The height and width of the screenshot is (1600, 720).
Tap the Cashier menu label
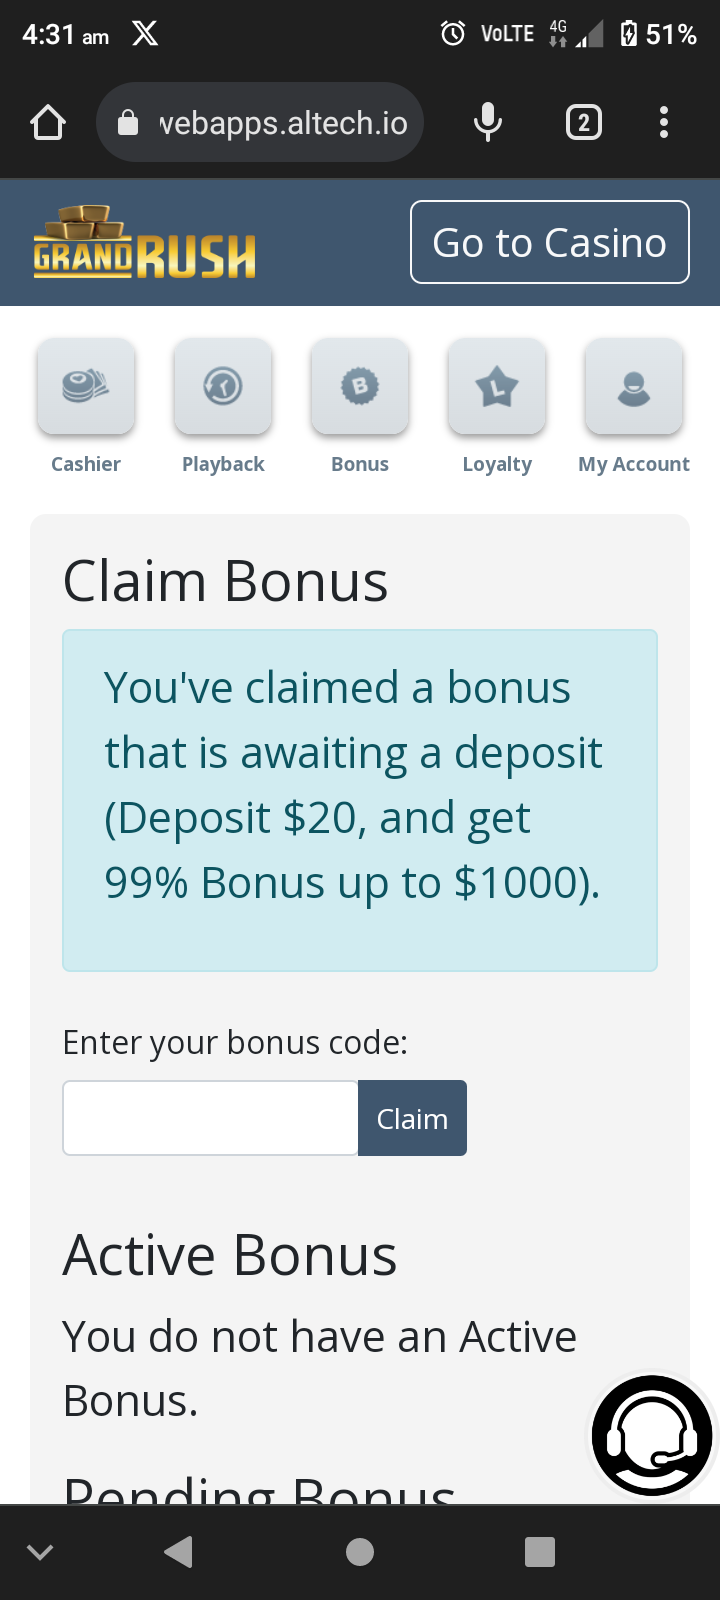point(86,464)
